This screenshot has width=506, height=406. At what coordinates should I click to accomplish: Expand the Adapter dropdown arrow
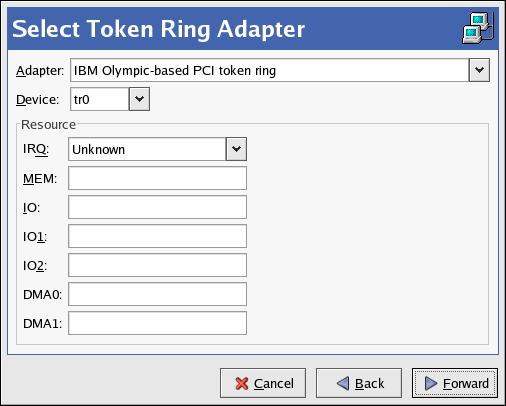tap(479, 70)
